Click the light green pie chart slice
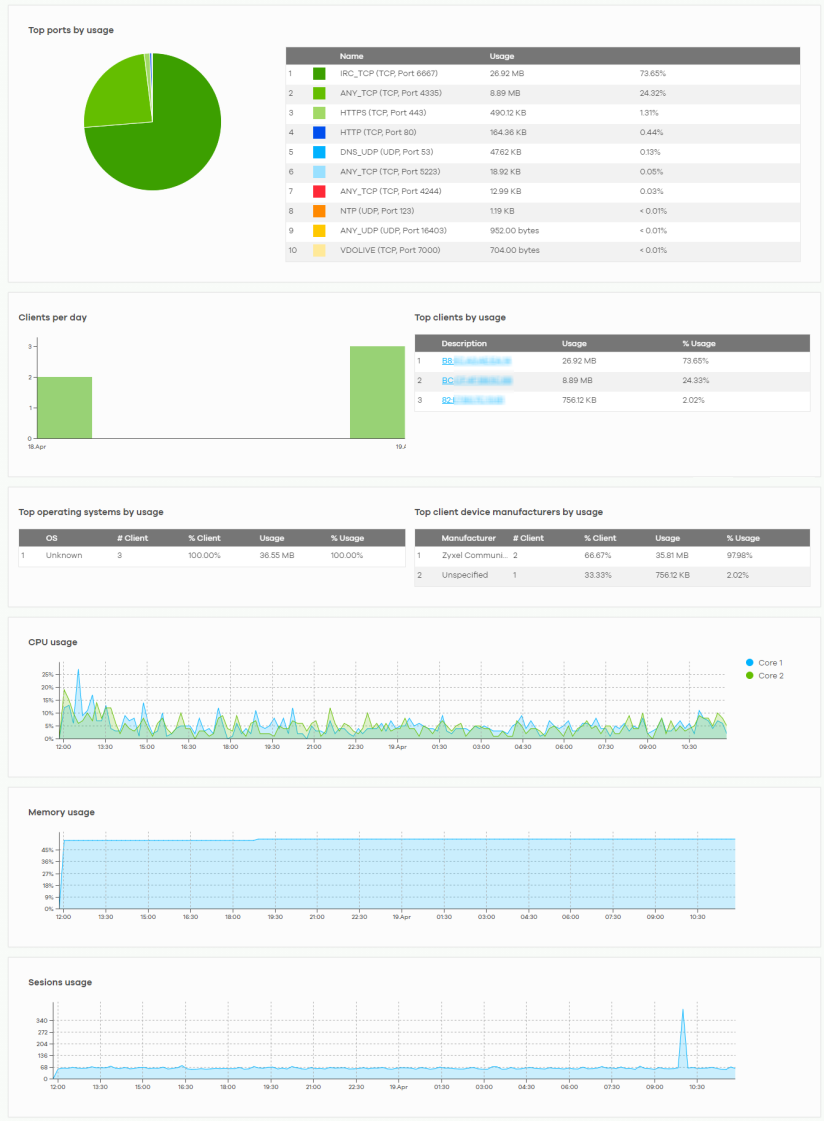This screenshot has width=824, height=1121. (x=115, y=95)
